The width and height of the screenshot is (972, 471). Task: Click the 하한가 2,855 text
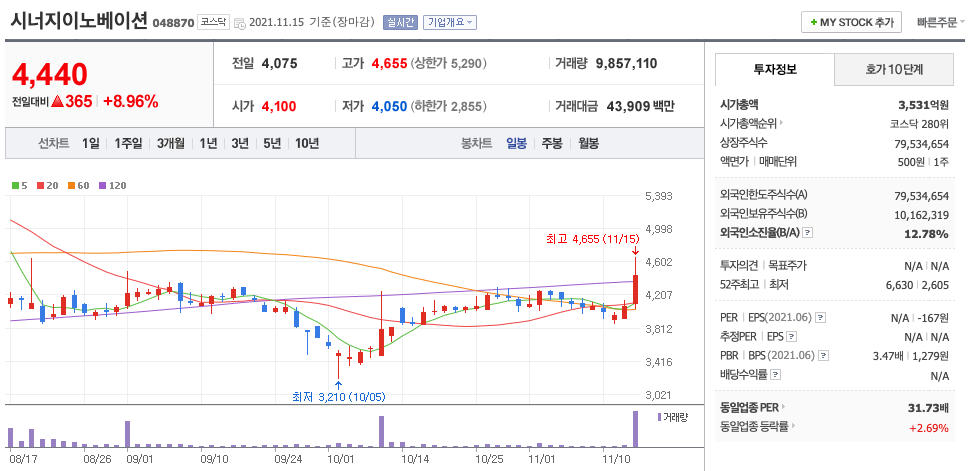(x=449, y=106)
